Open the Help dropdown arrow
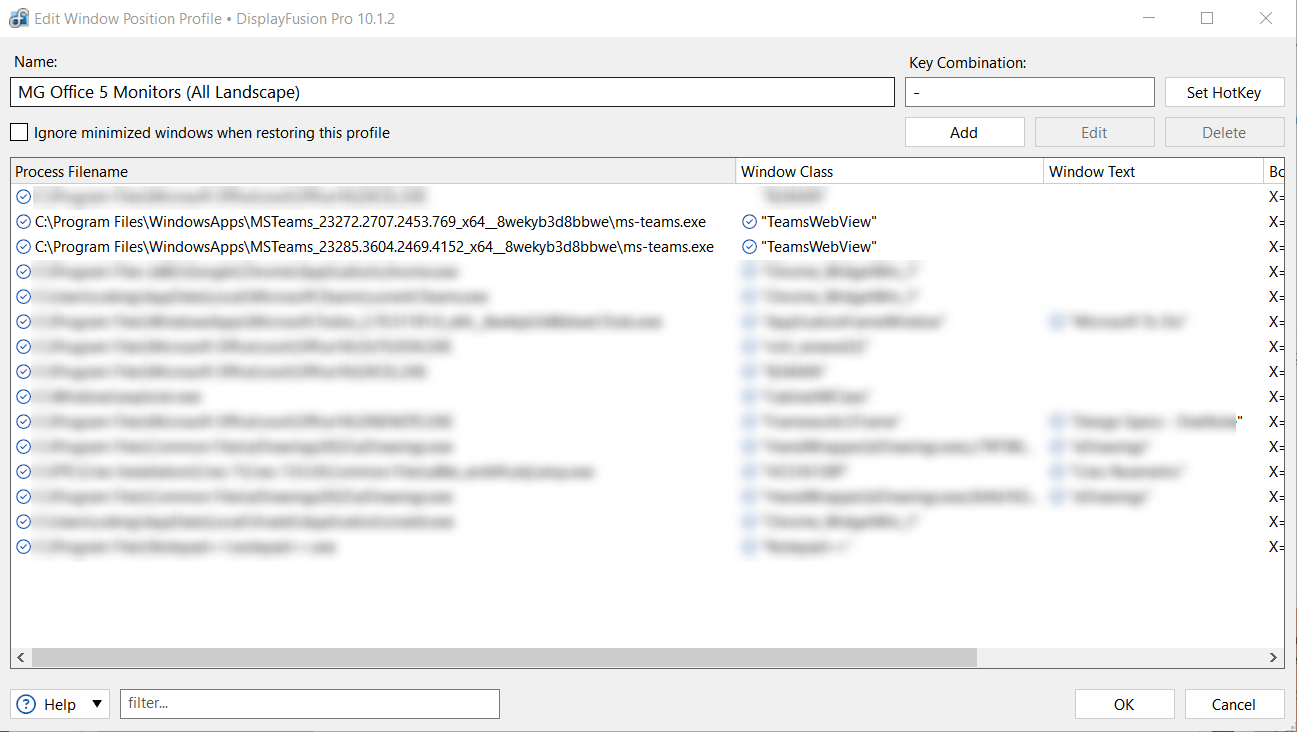Image resolution: width=1297 pixels, height=732 pixels. click(x=97, y=704)
